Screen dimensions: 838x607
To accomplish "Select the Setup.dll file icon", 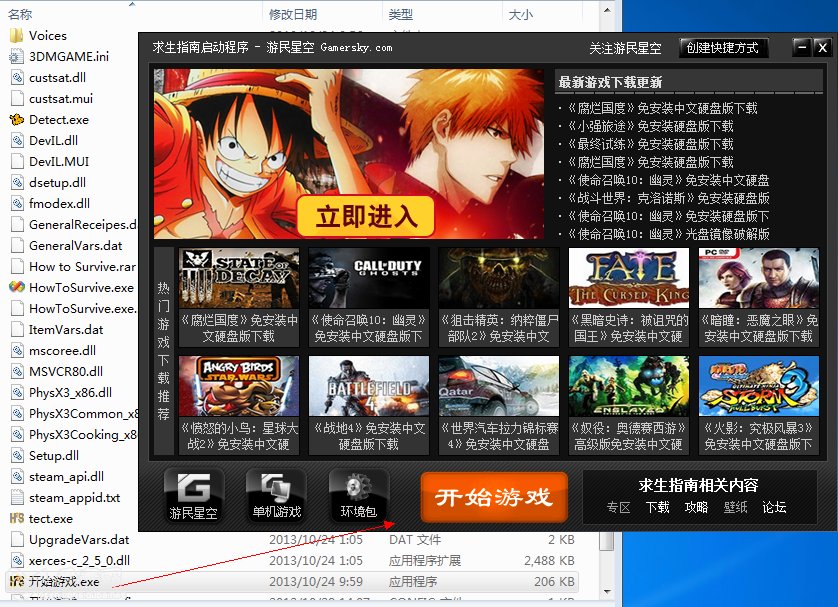I will pos(17,456).
